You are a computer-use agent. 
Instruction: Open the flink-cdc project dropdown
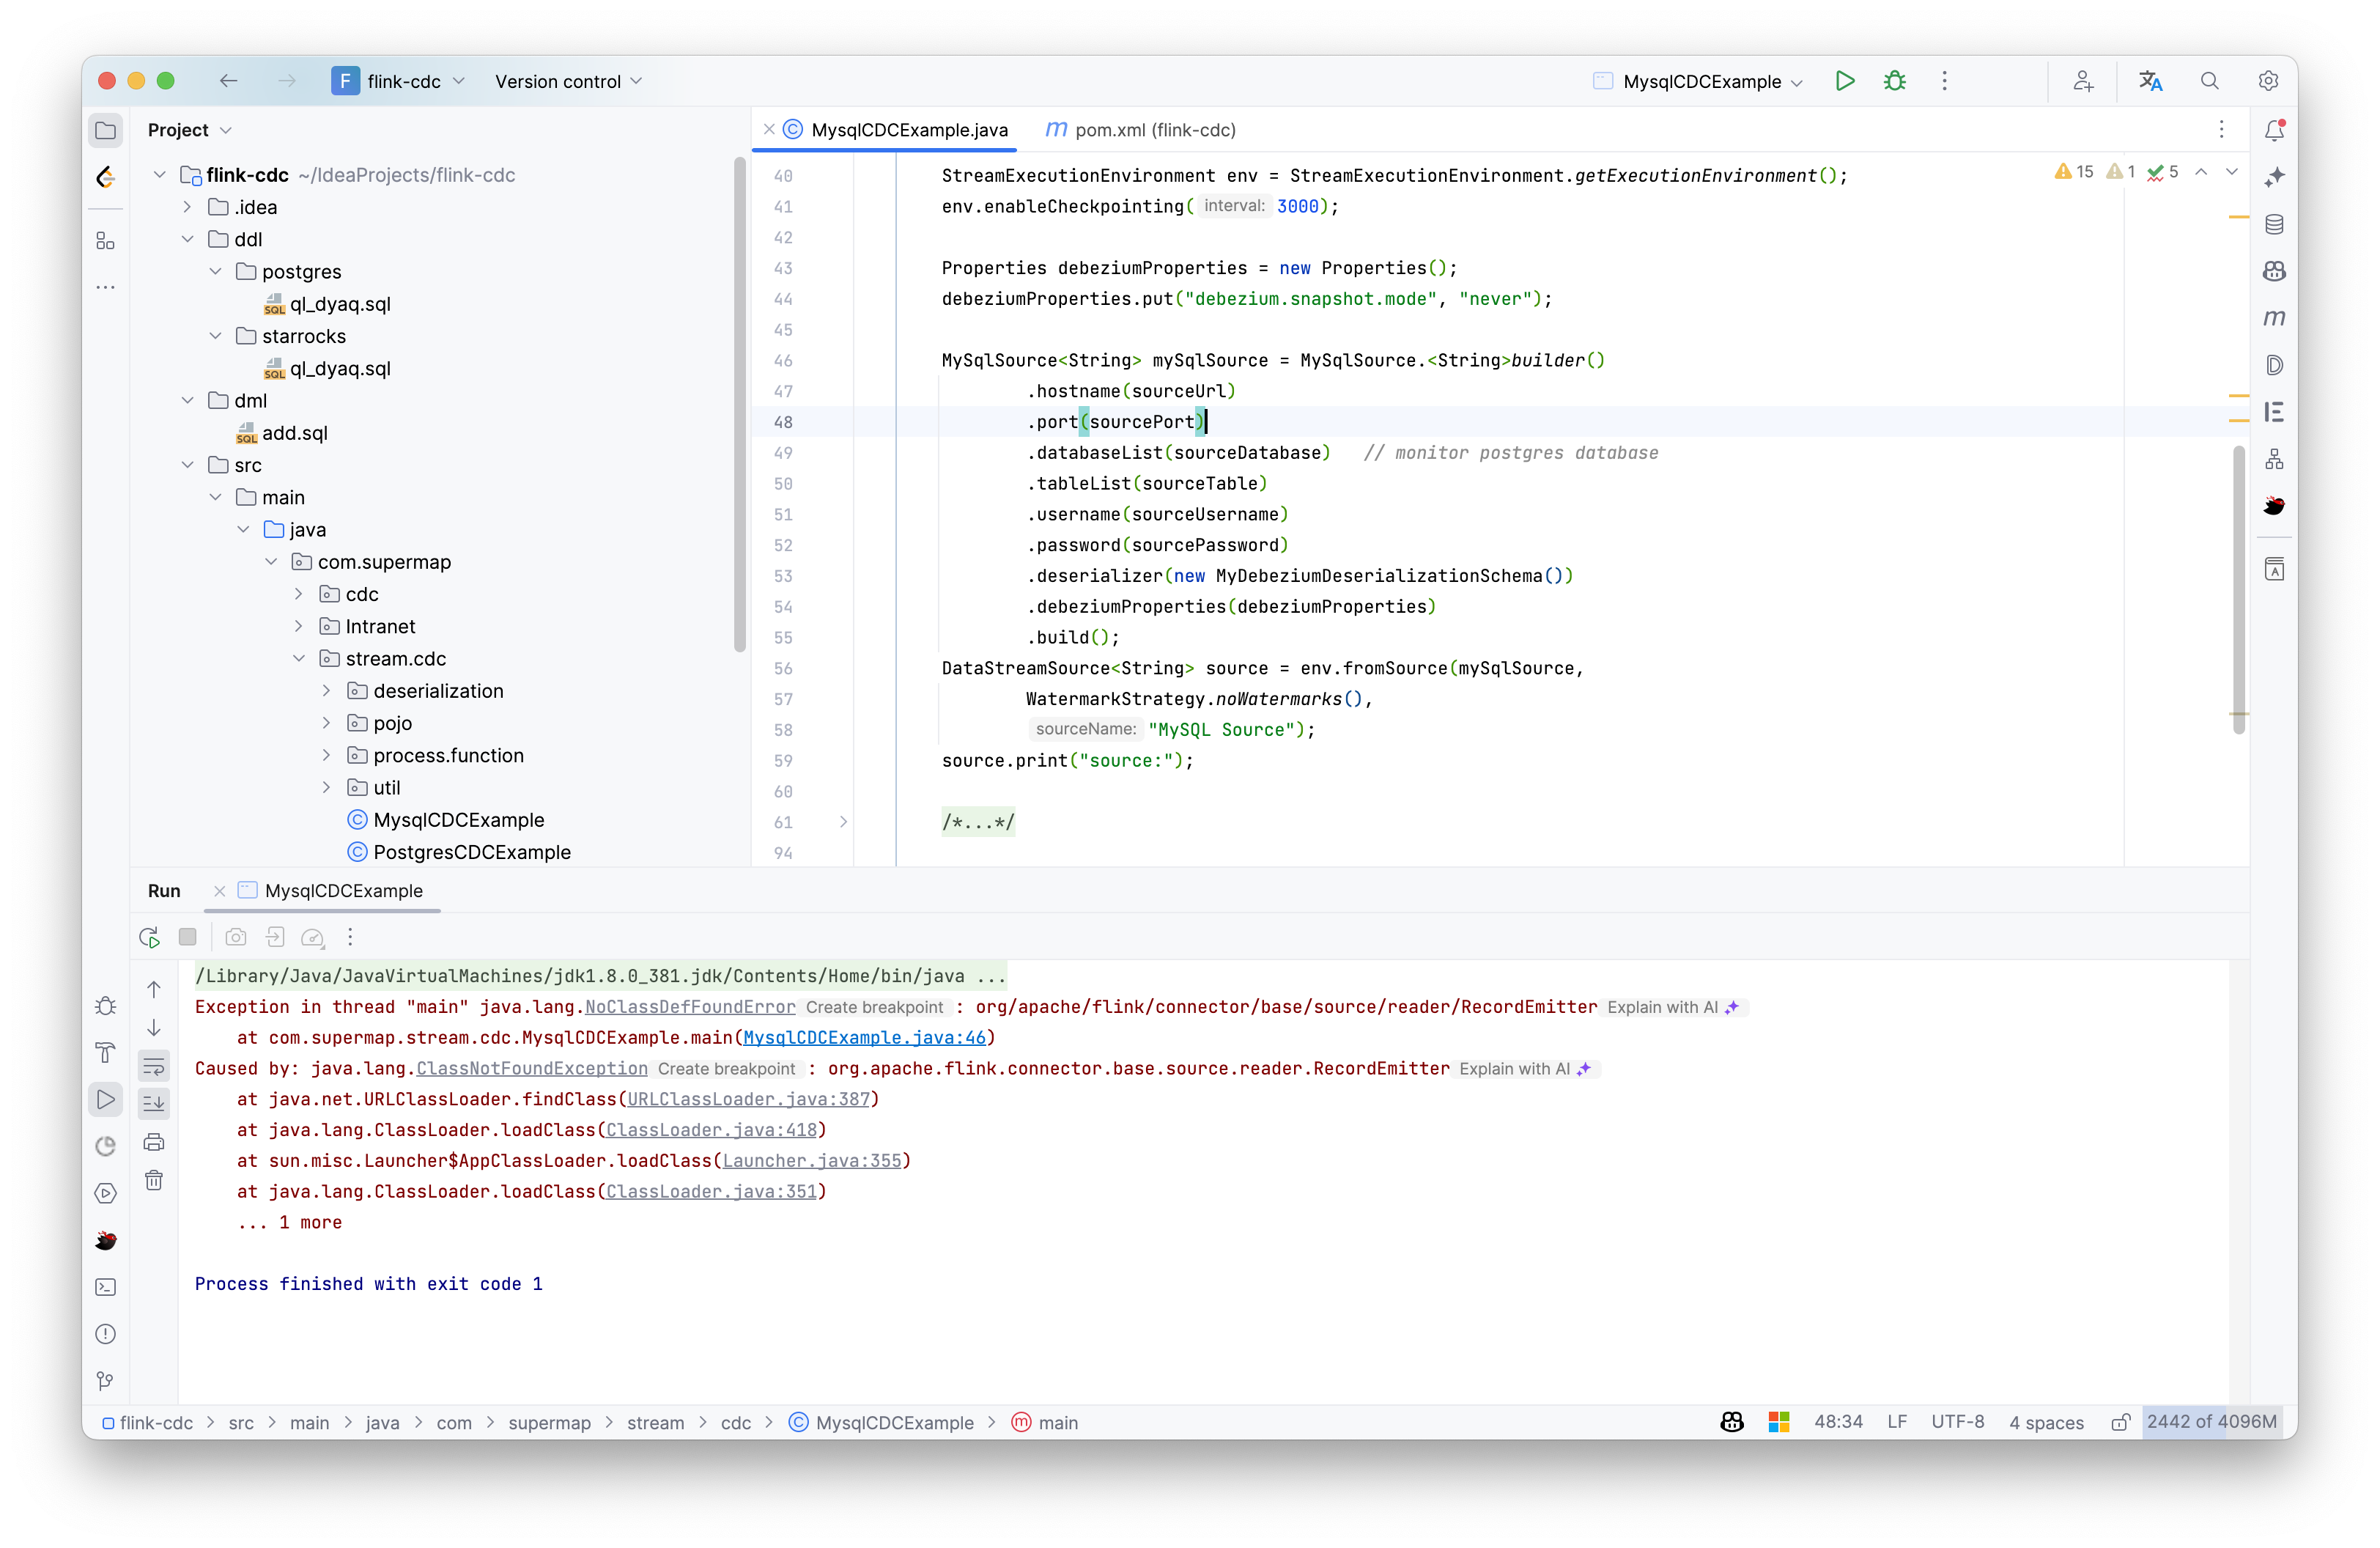click(x=399, y=81)
